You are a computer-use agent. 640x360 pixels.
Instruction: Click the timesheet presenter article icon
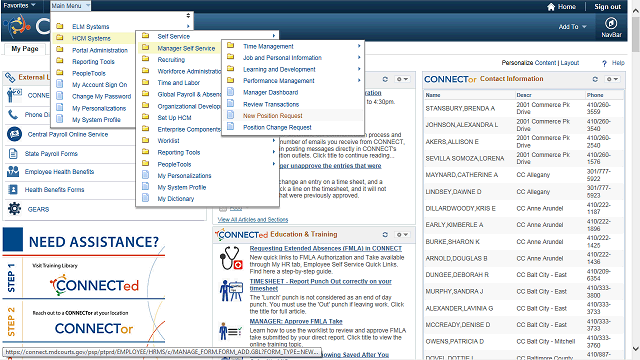click(231, 291)
